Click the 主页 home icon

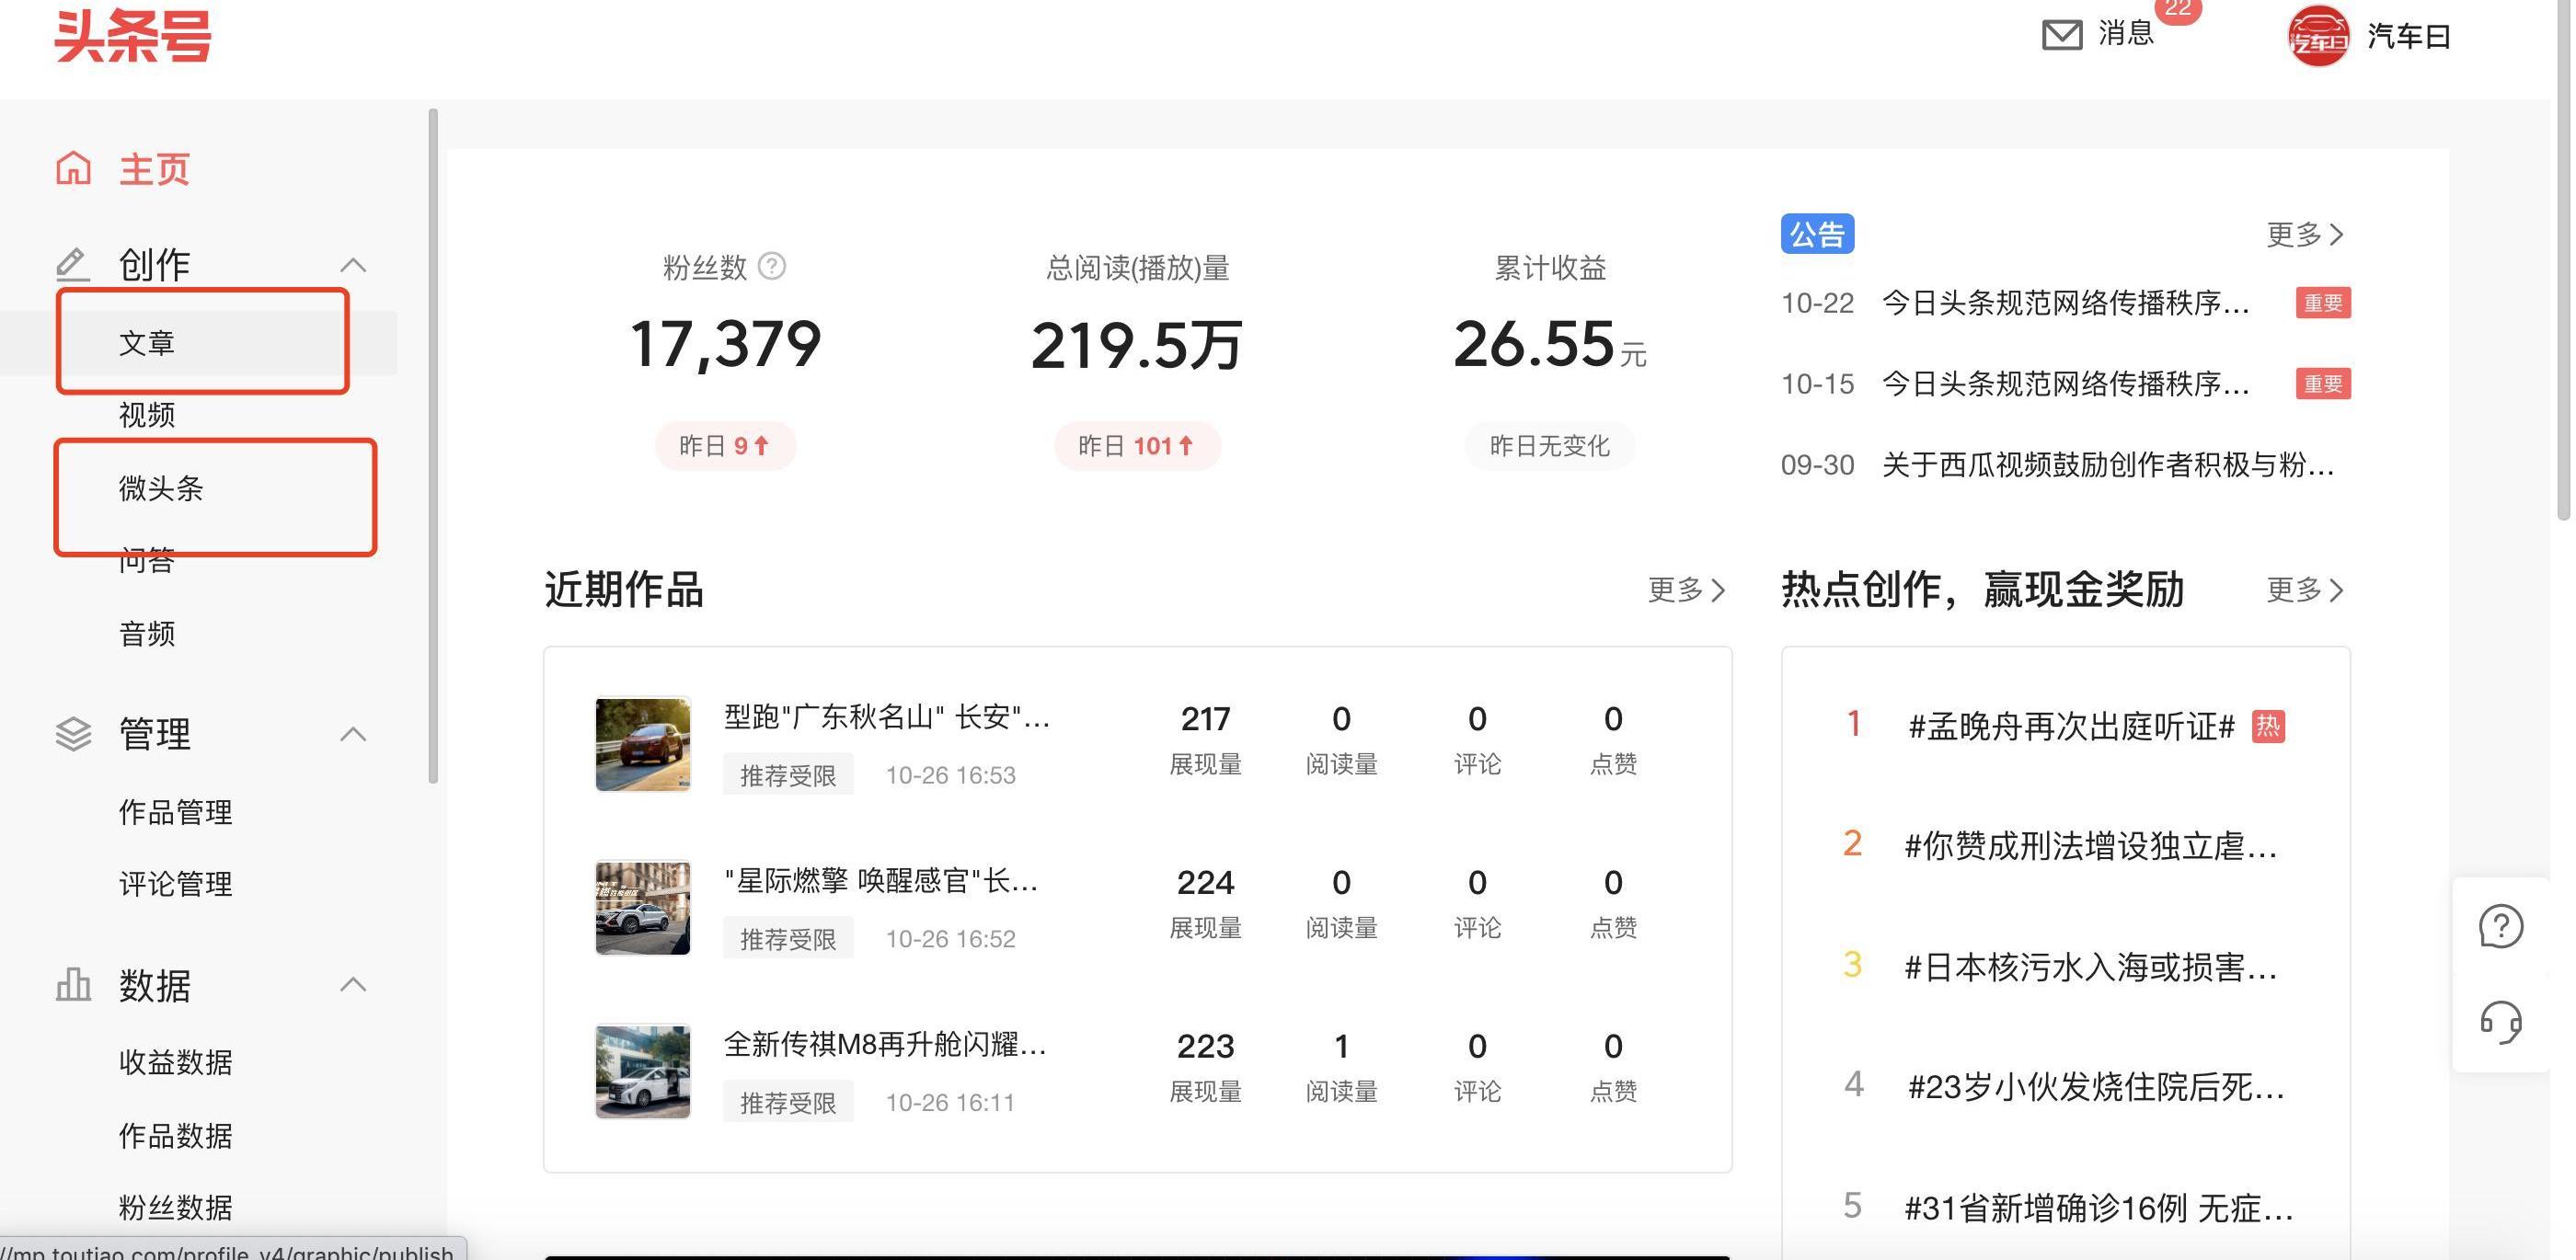[73, 168]
